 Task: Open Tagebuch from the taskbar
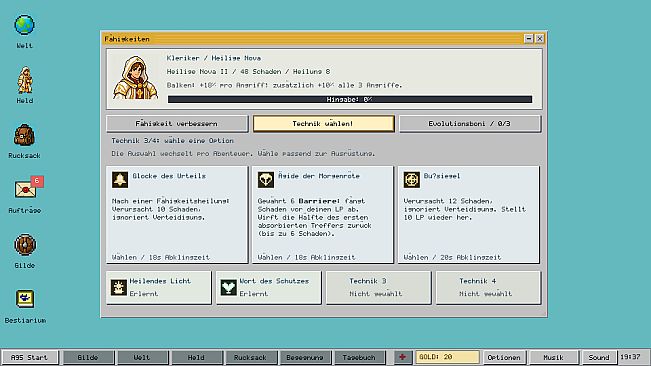pos(359,357)
